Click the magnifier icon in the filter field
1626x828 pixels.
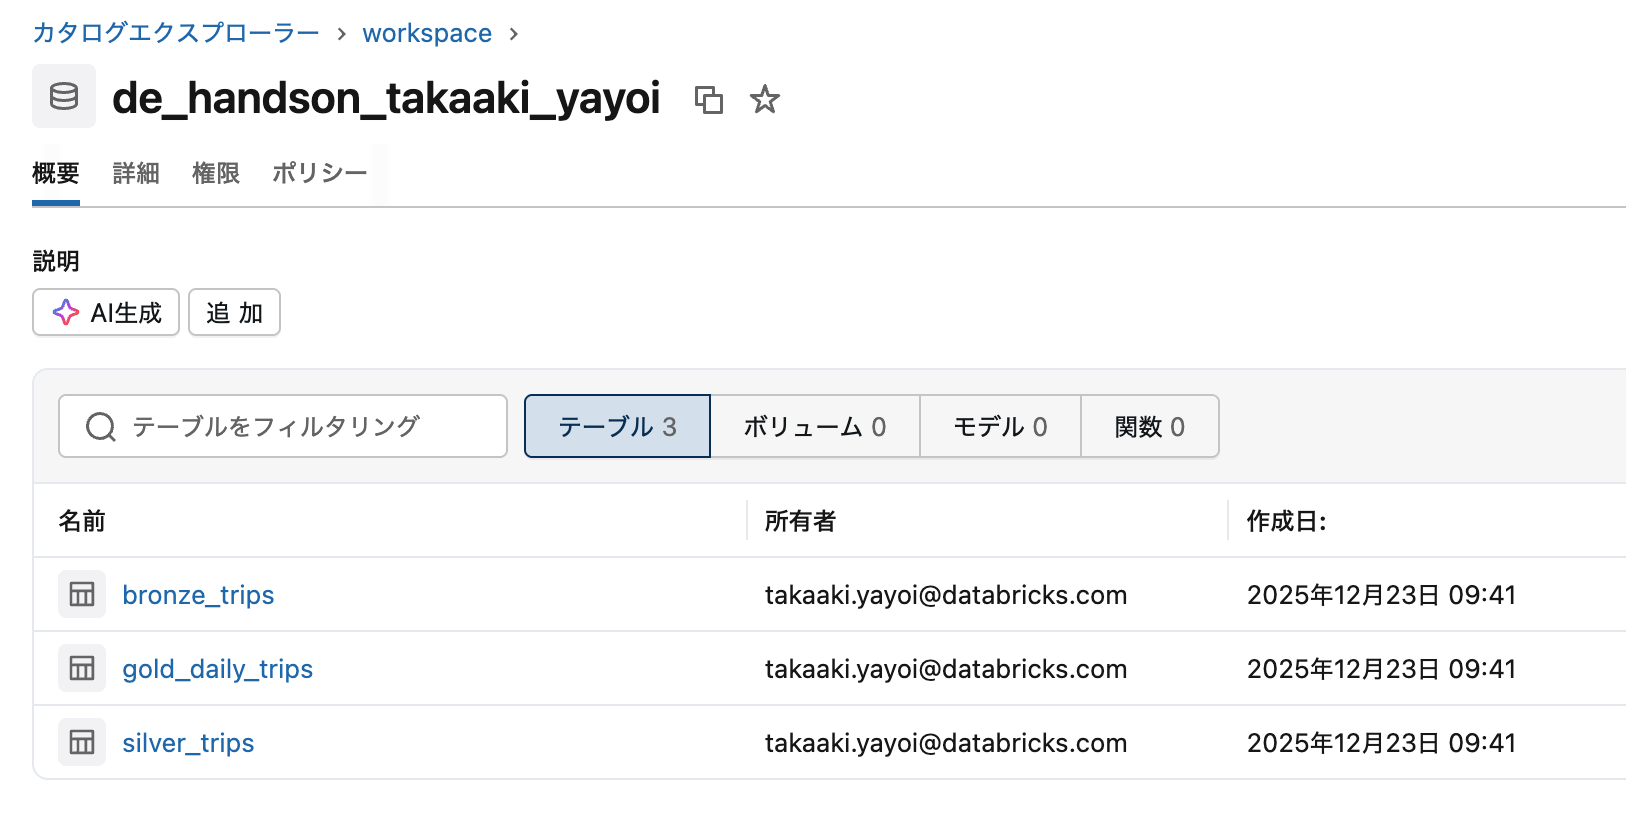click(x=99, y=426)
